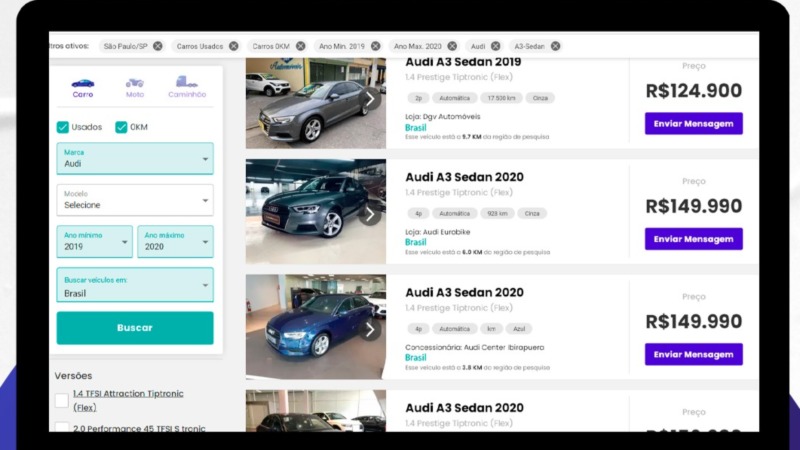Open the Marca dropdown showing Audi
The height and width of the screenshot is (450, 800).
pos(135,159)
